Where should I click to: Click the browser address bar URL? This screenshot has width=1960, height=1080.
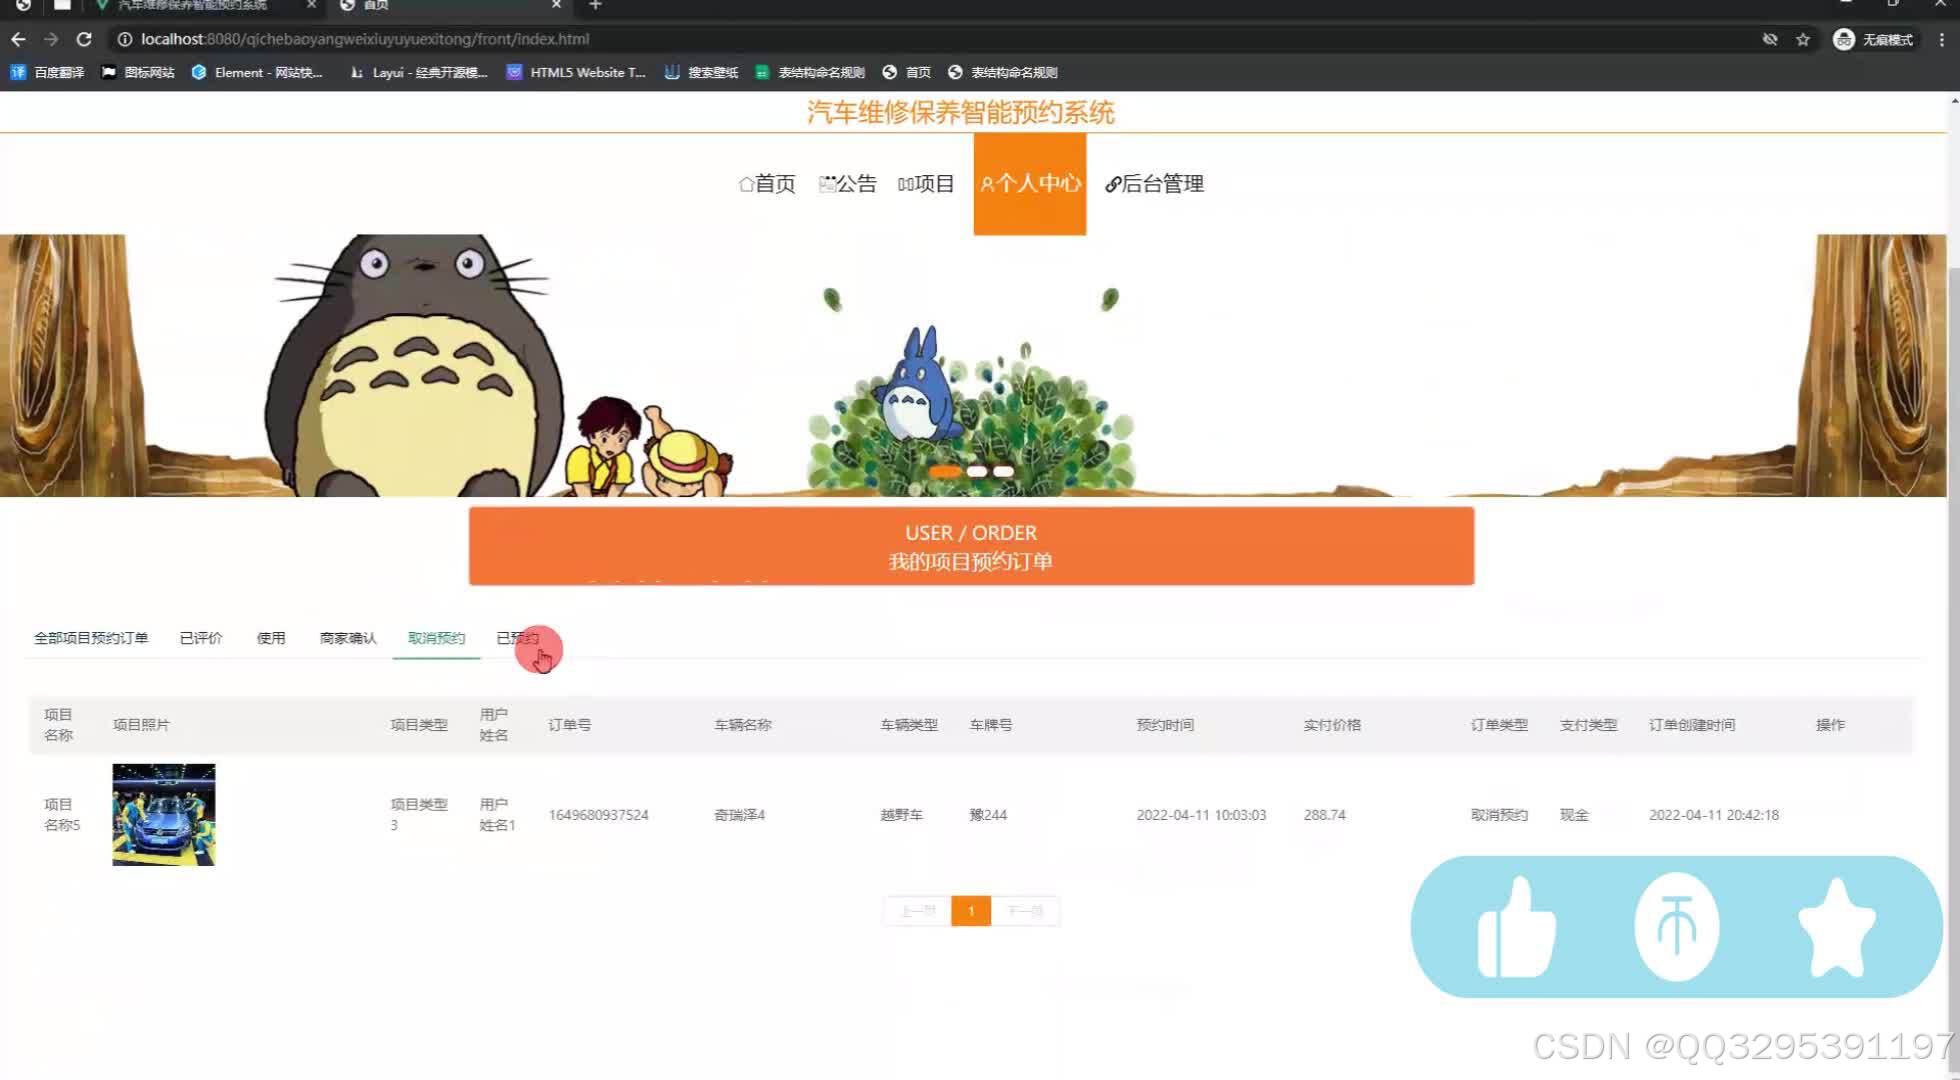pyautogui.click(x=365, y=39)
